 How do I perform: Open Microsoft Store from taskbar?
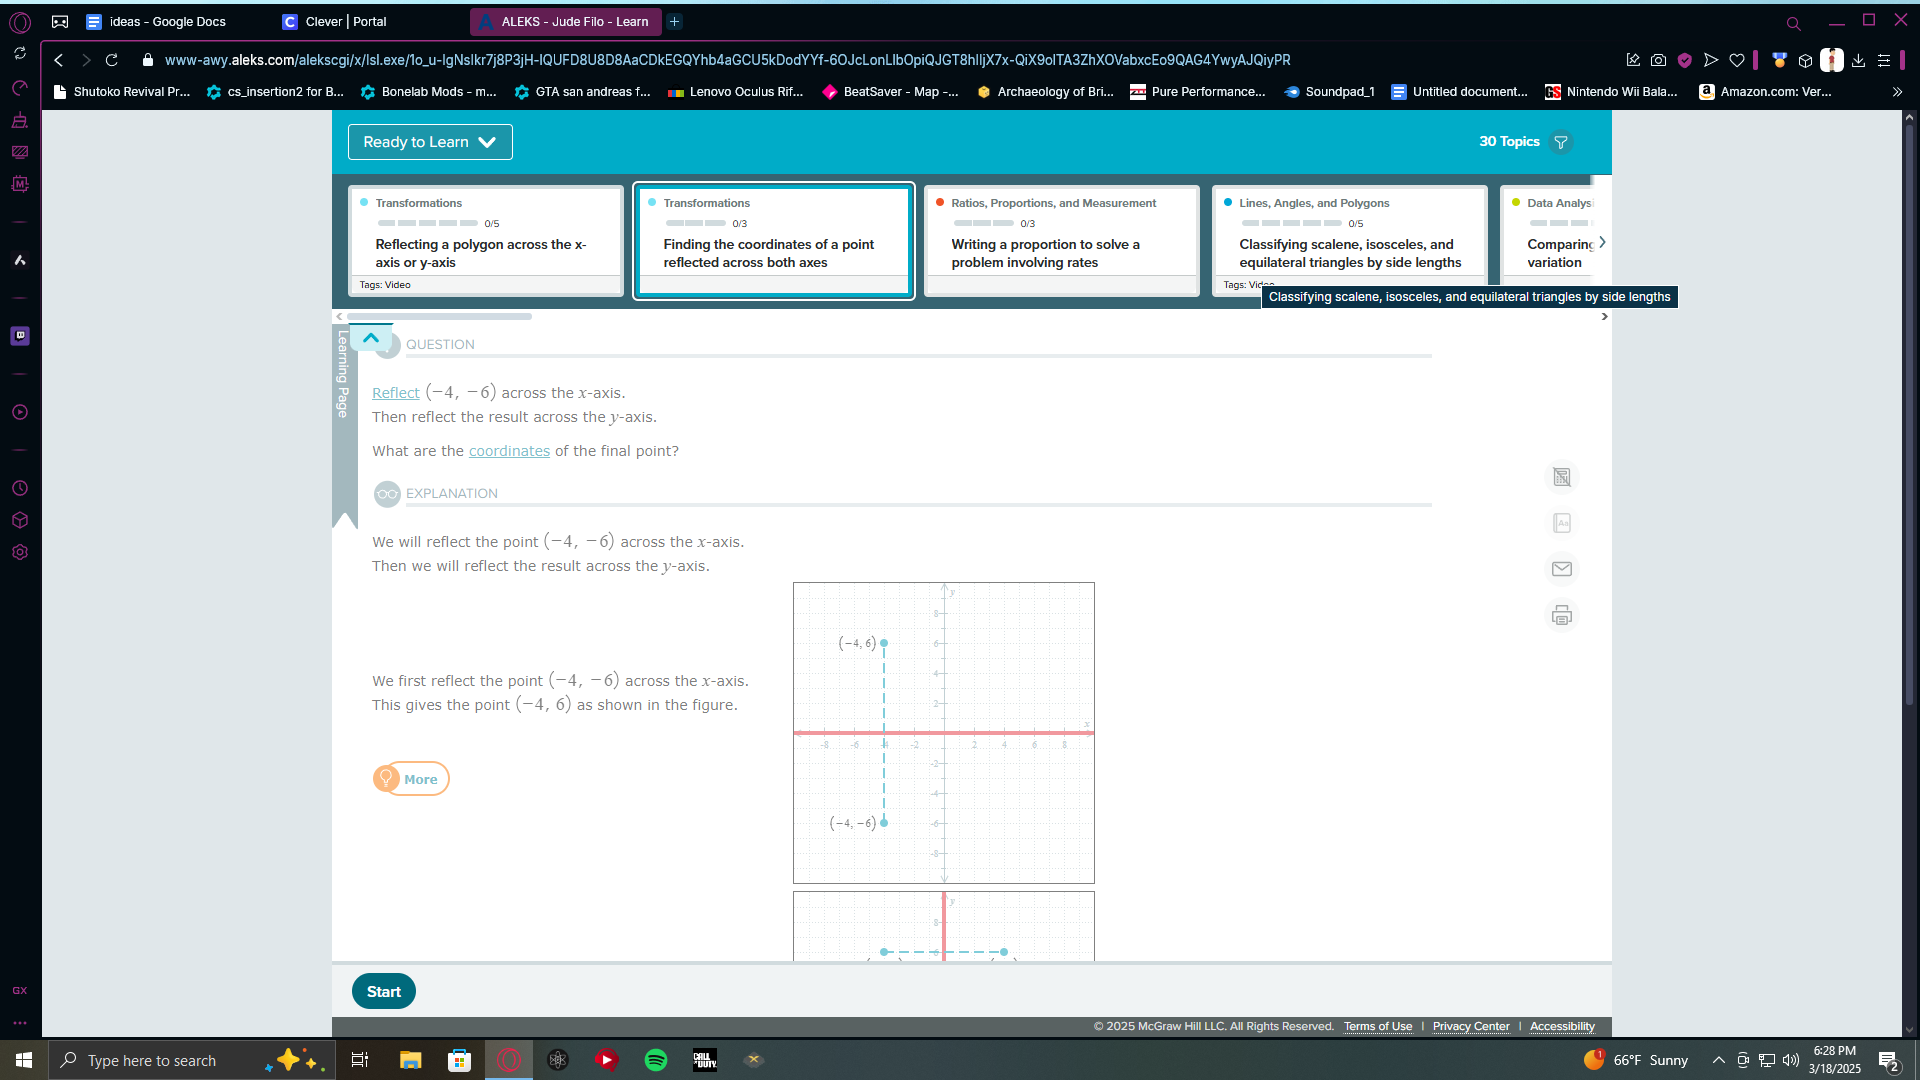pyautogui.click(x=459, y=1060)
